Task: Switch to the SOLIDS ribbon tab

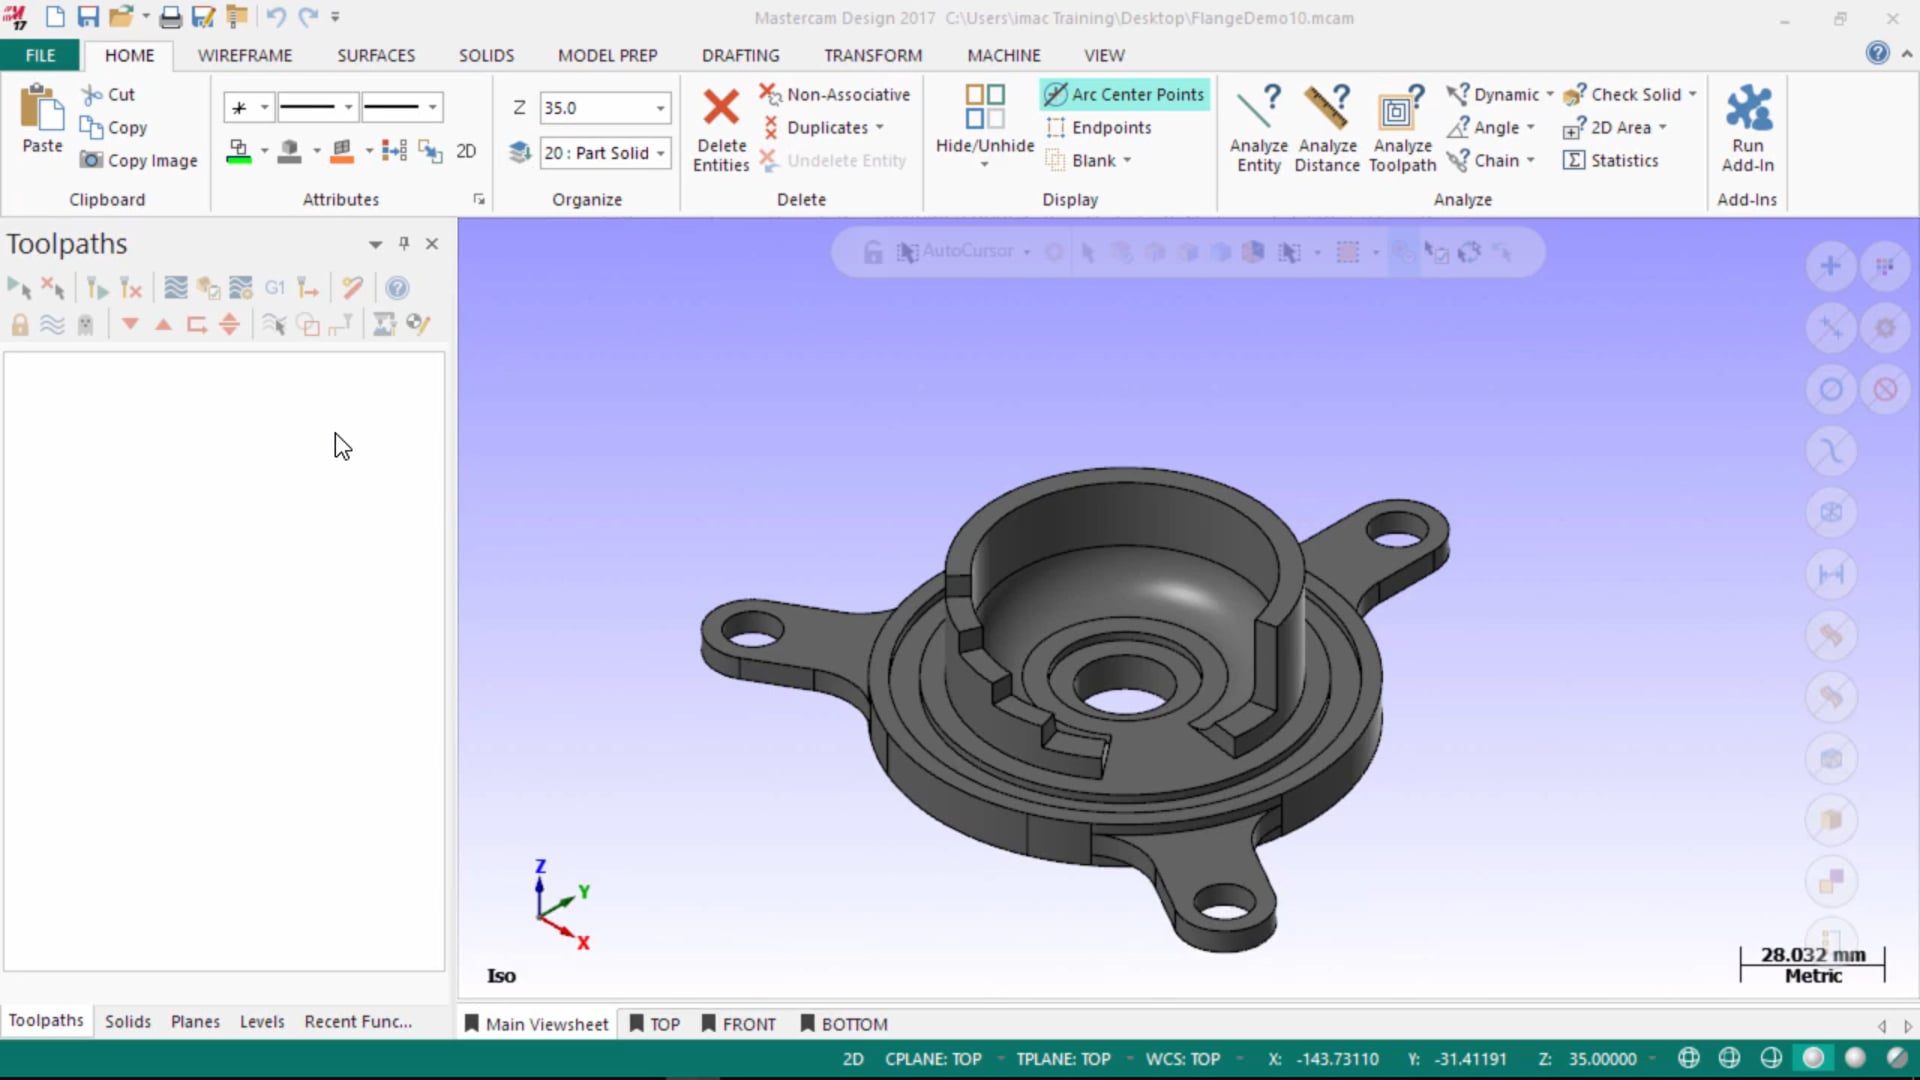Action: pyautogui.click(x=486, y=55)
